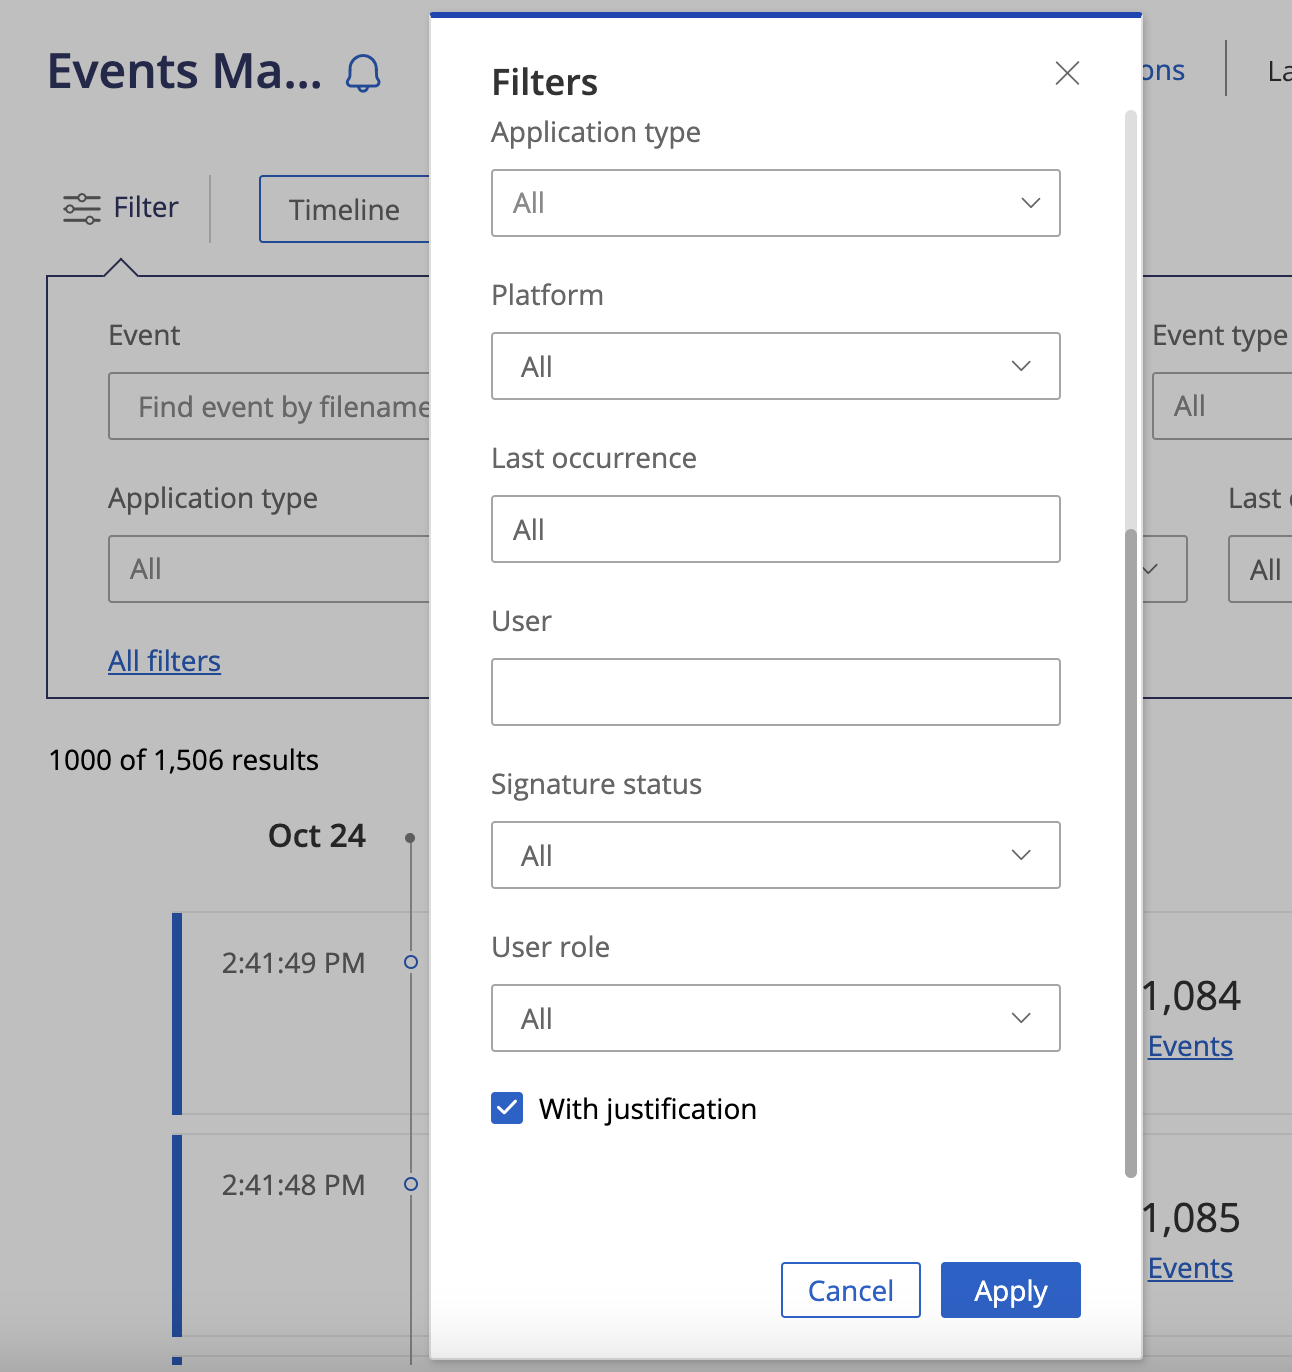Close the Filters panel with X
Screen dimensions: 1292x1372
[1067, 73]
